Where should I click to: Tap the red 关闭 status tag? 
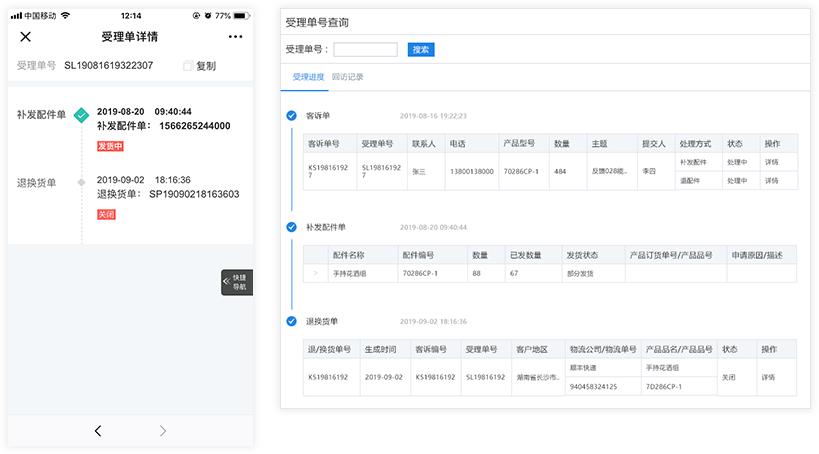pos(106,214)
